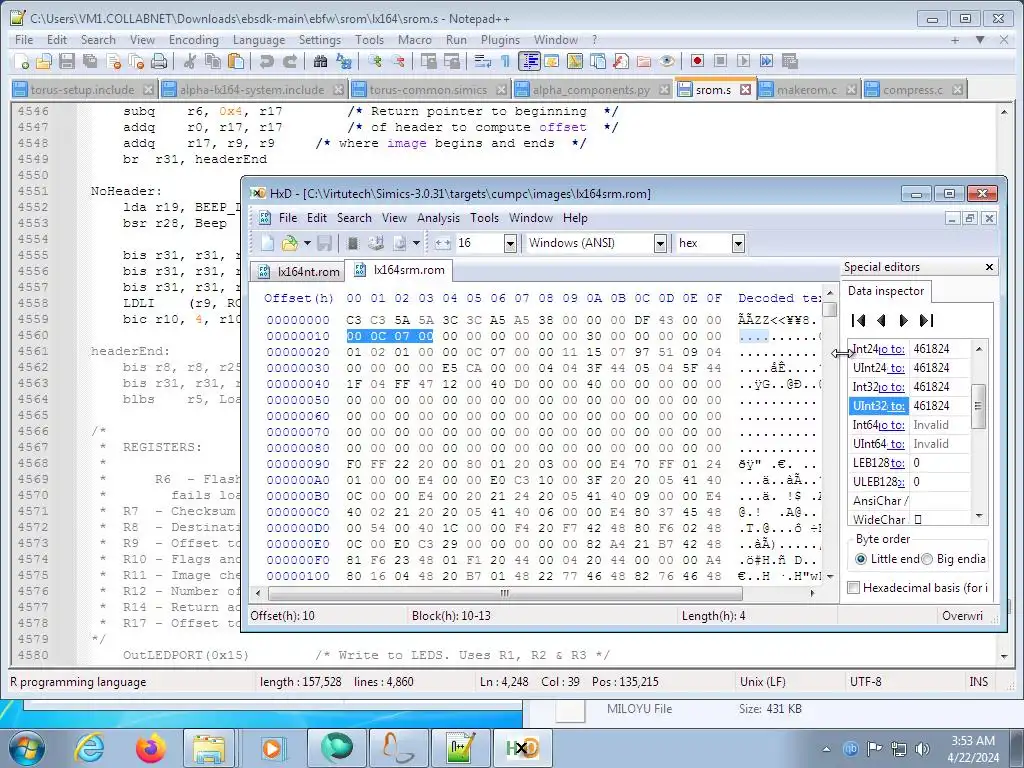
Task: Open Notepad++ Encoding menu
Action: tap(194, 40)
